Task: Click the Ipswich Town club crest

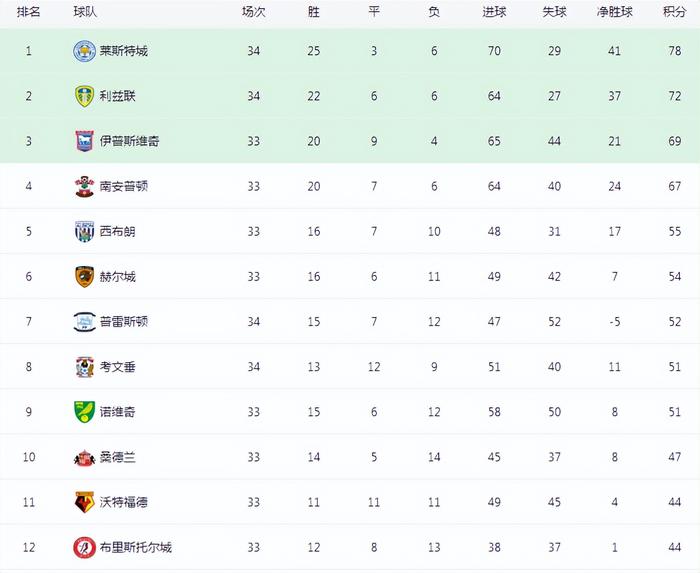Action: coord(84,141)
